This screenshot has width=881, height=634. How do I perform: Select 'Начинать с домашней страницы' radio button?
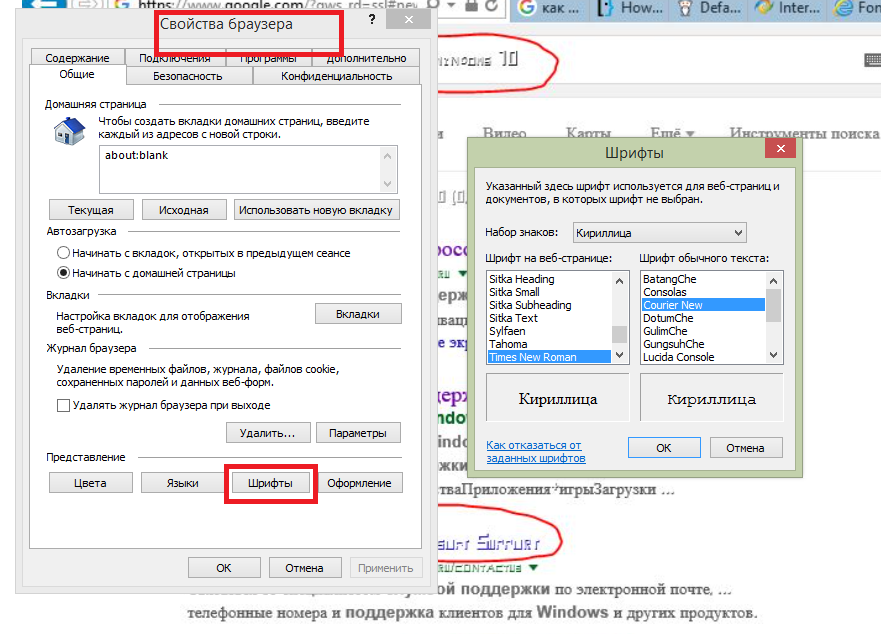click(x=64, y=272)
